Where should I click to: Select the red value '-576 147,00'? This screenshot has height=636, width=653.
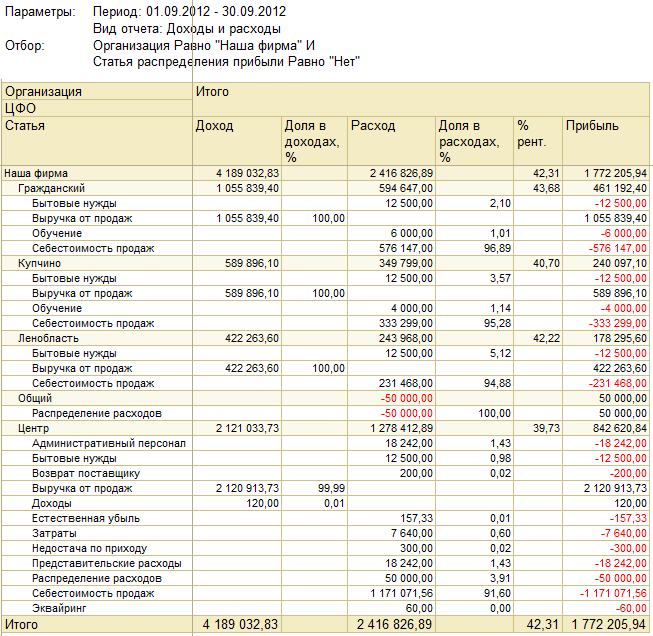[618, 248]
